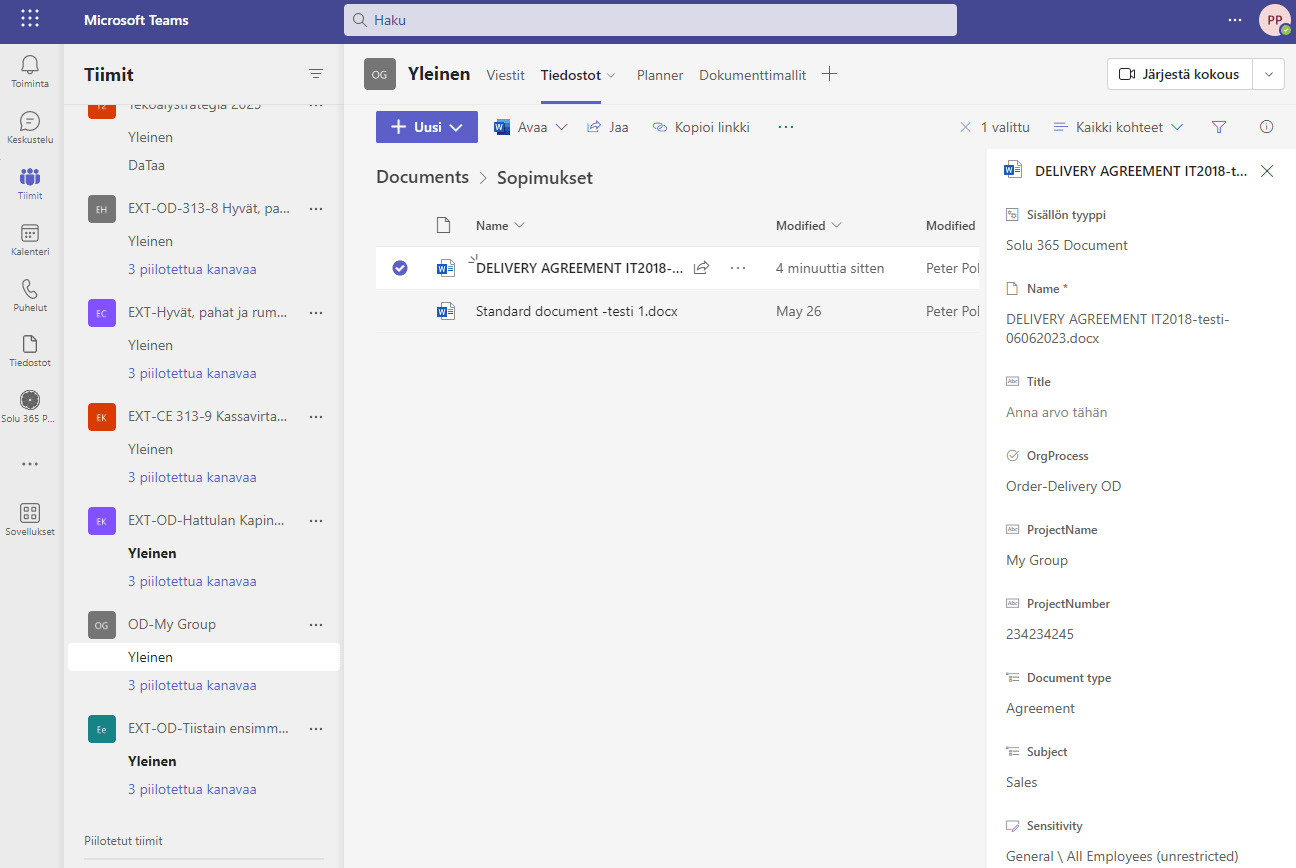Add a new tab with plus icon

coord(829,74)
